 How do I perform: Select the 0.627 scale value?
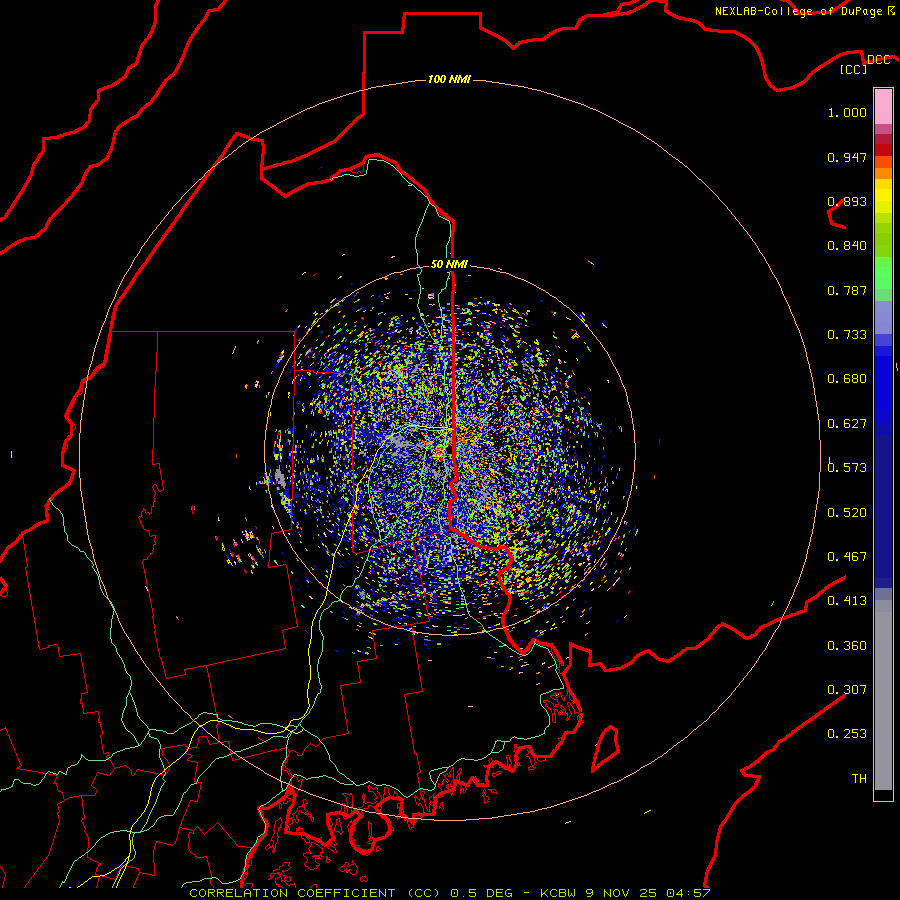(x=847, y=424)
